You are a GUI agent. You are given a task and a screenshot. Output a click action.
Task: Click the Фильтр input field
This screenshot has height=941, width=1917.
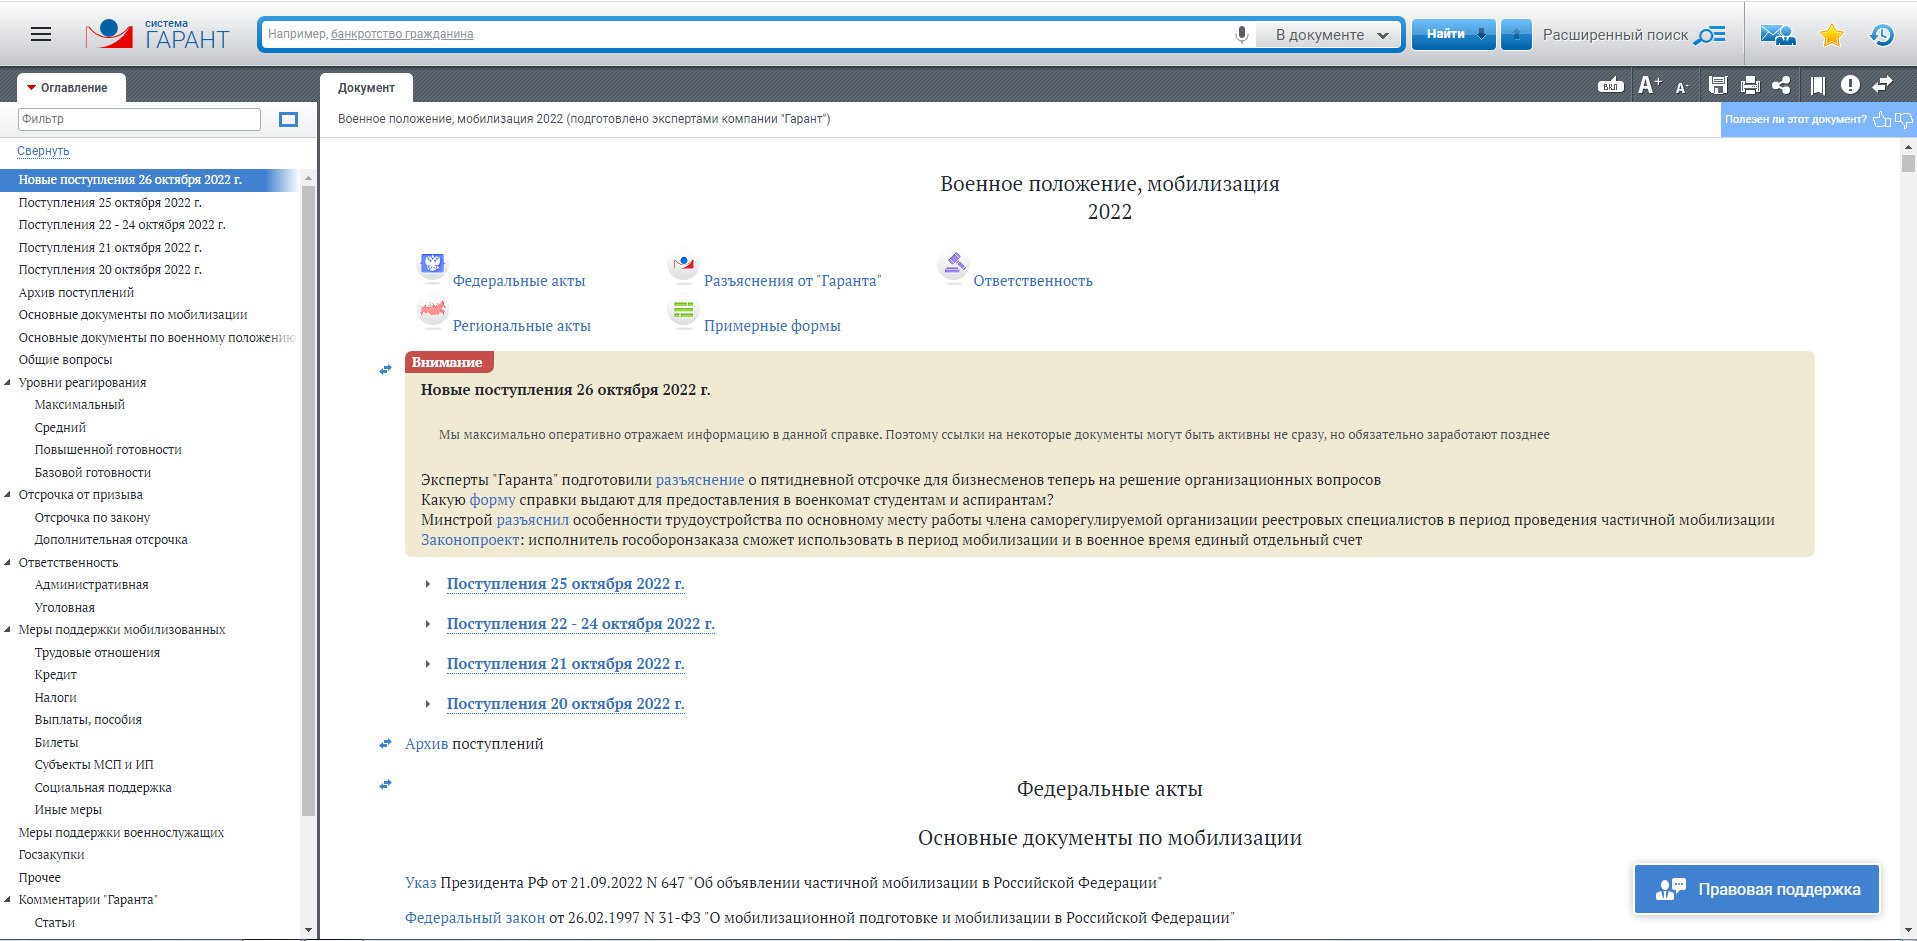139,119
